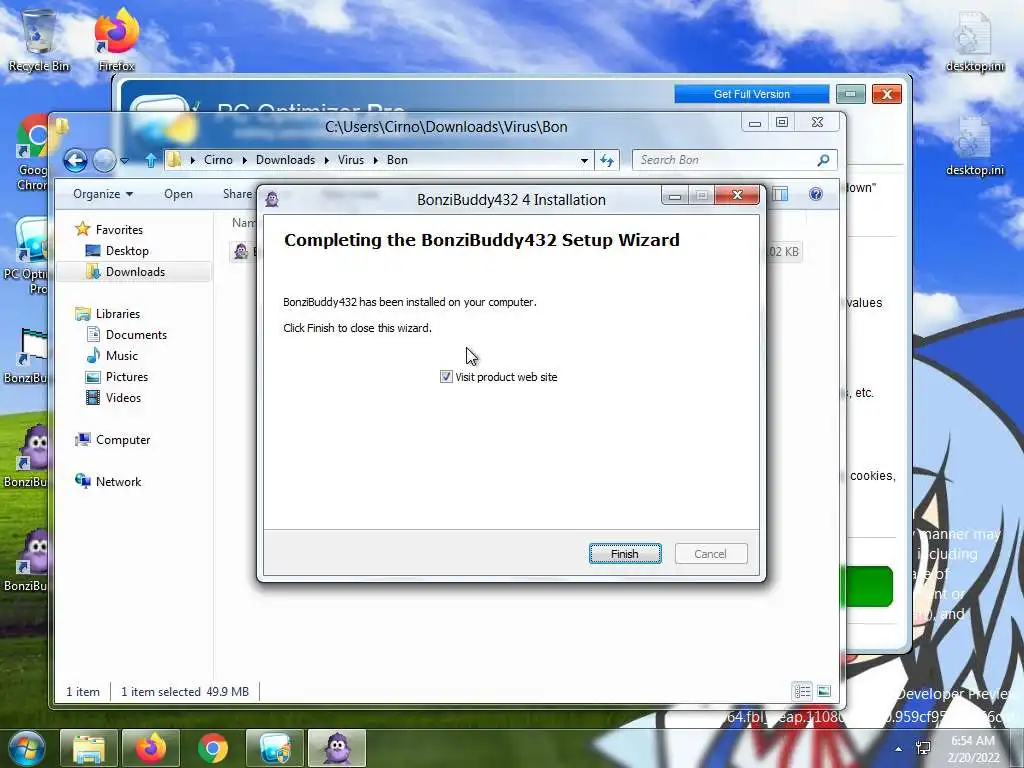Click Virus in the address breadcrumb
This screenshot has height=768, width=1024.
click(351, 160)
